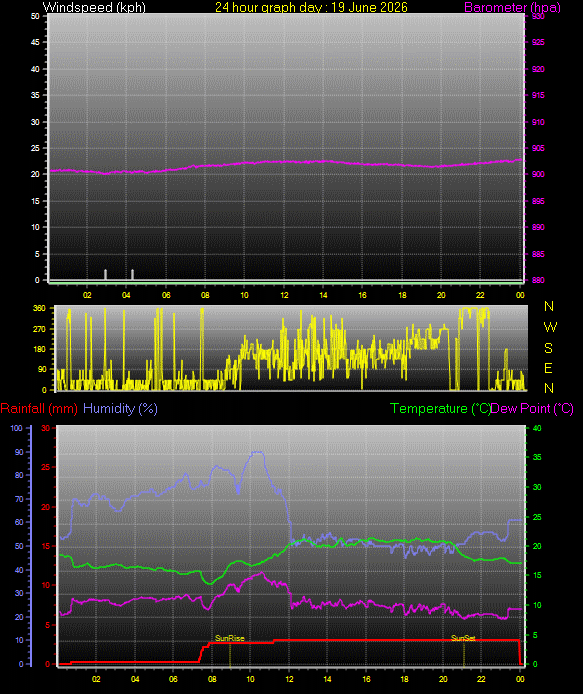
Task: Click the "80" humidity axis value
Action: coord(19,475)
